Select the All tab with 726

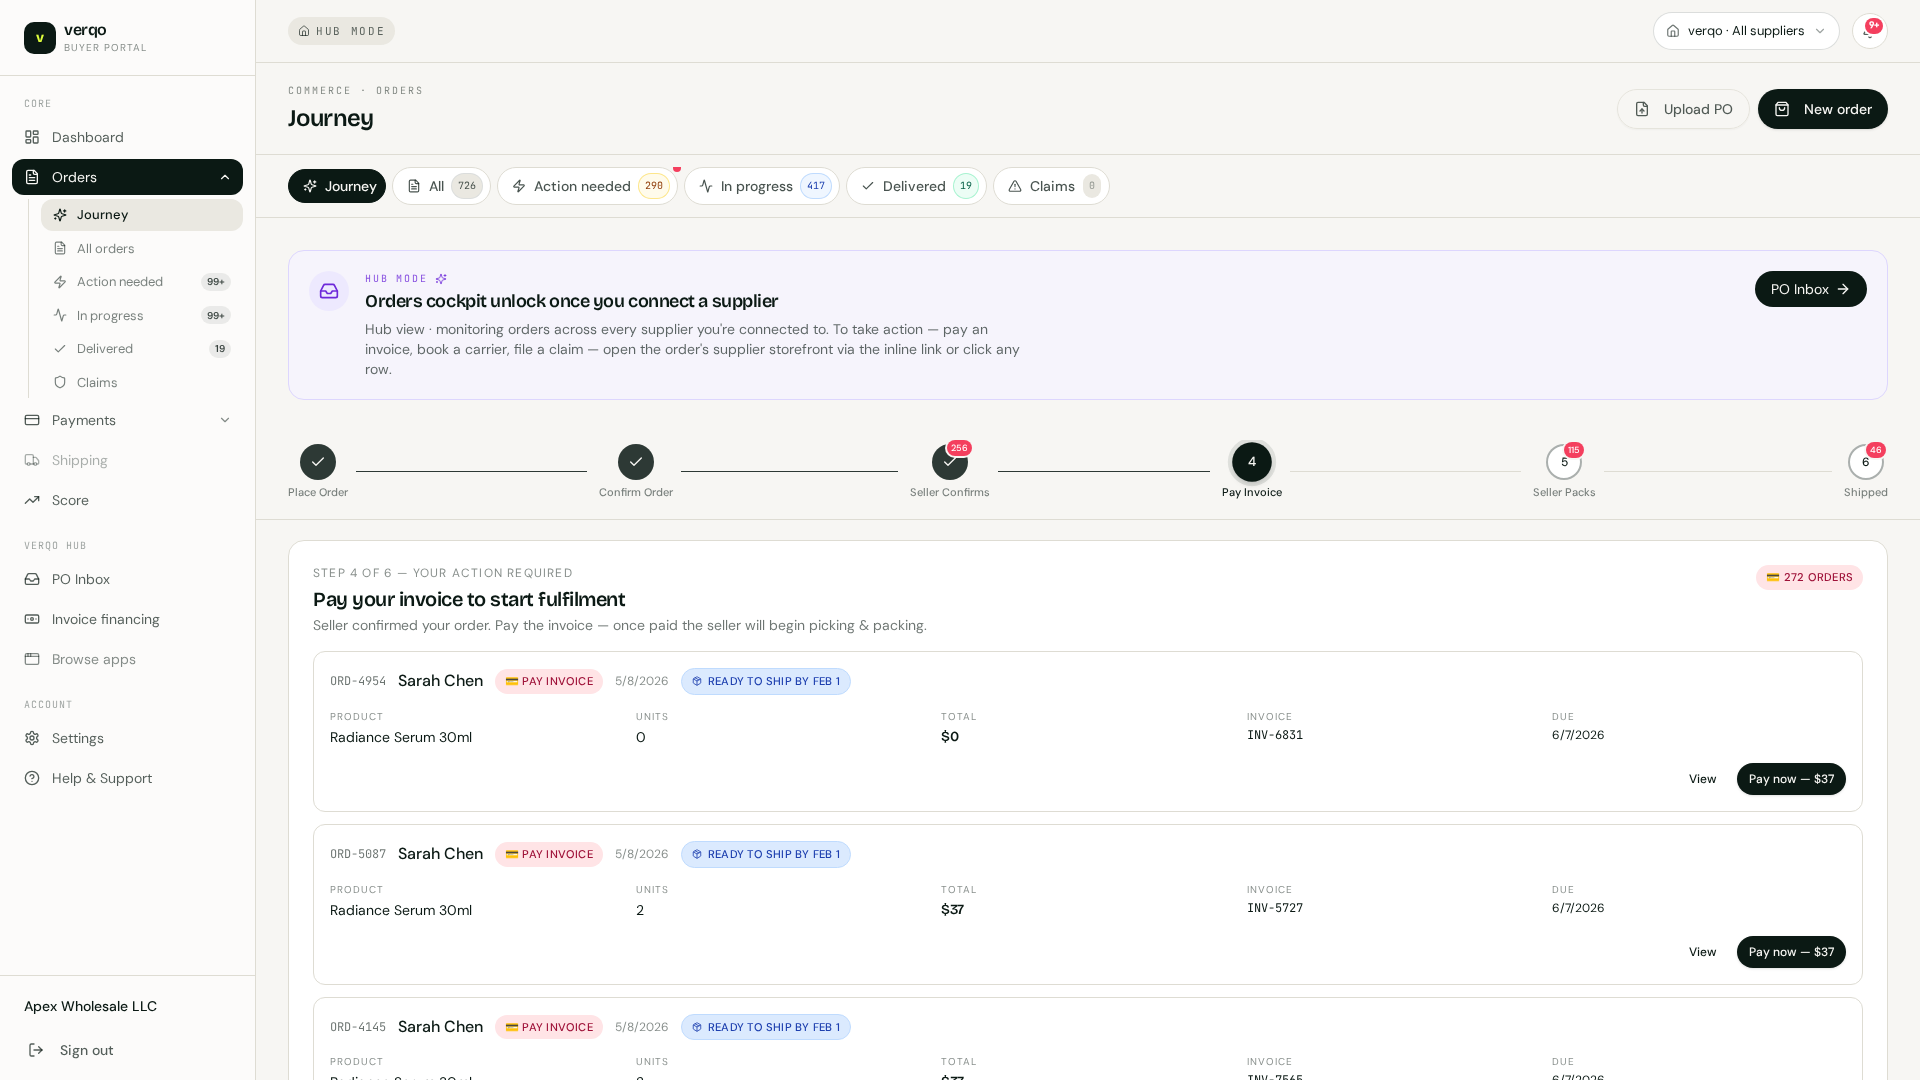441,186
